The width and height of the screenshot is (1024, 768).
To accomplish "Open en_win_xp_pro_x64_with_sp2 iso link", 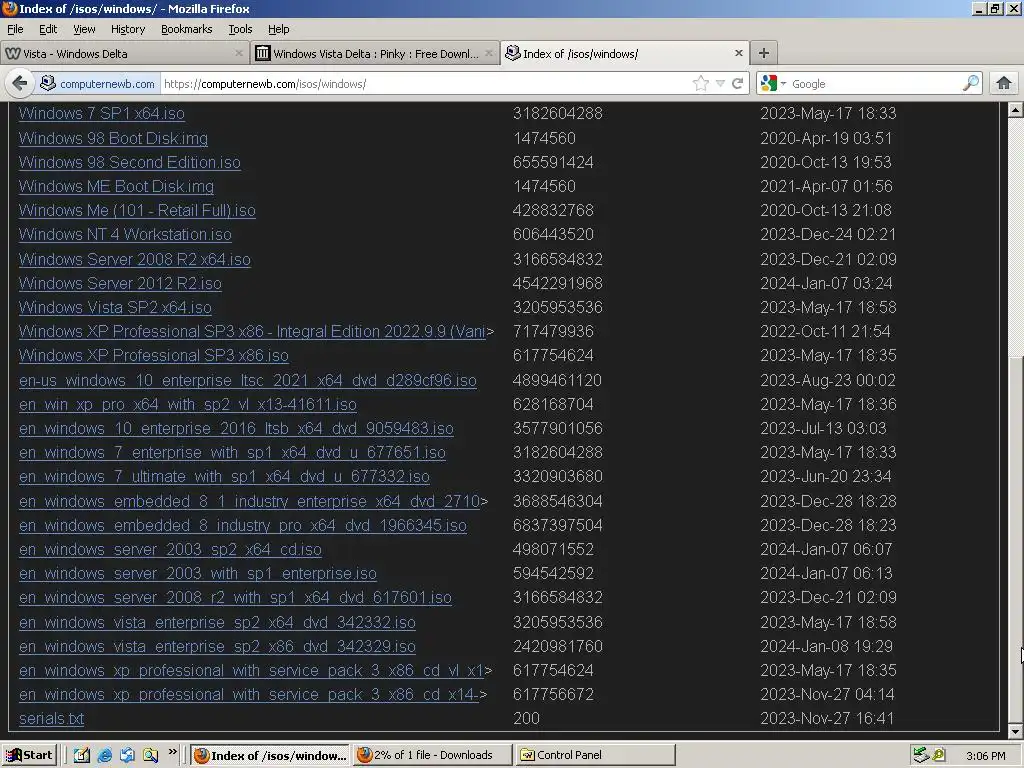I will click(187, 404).
